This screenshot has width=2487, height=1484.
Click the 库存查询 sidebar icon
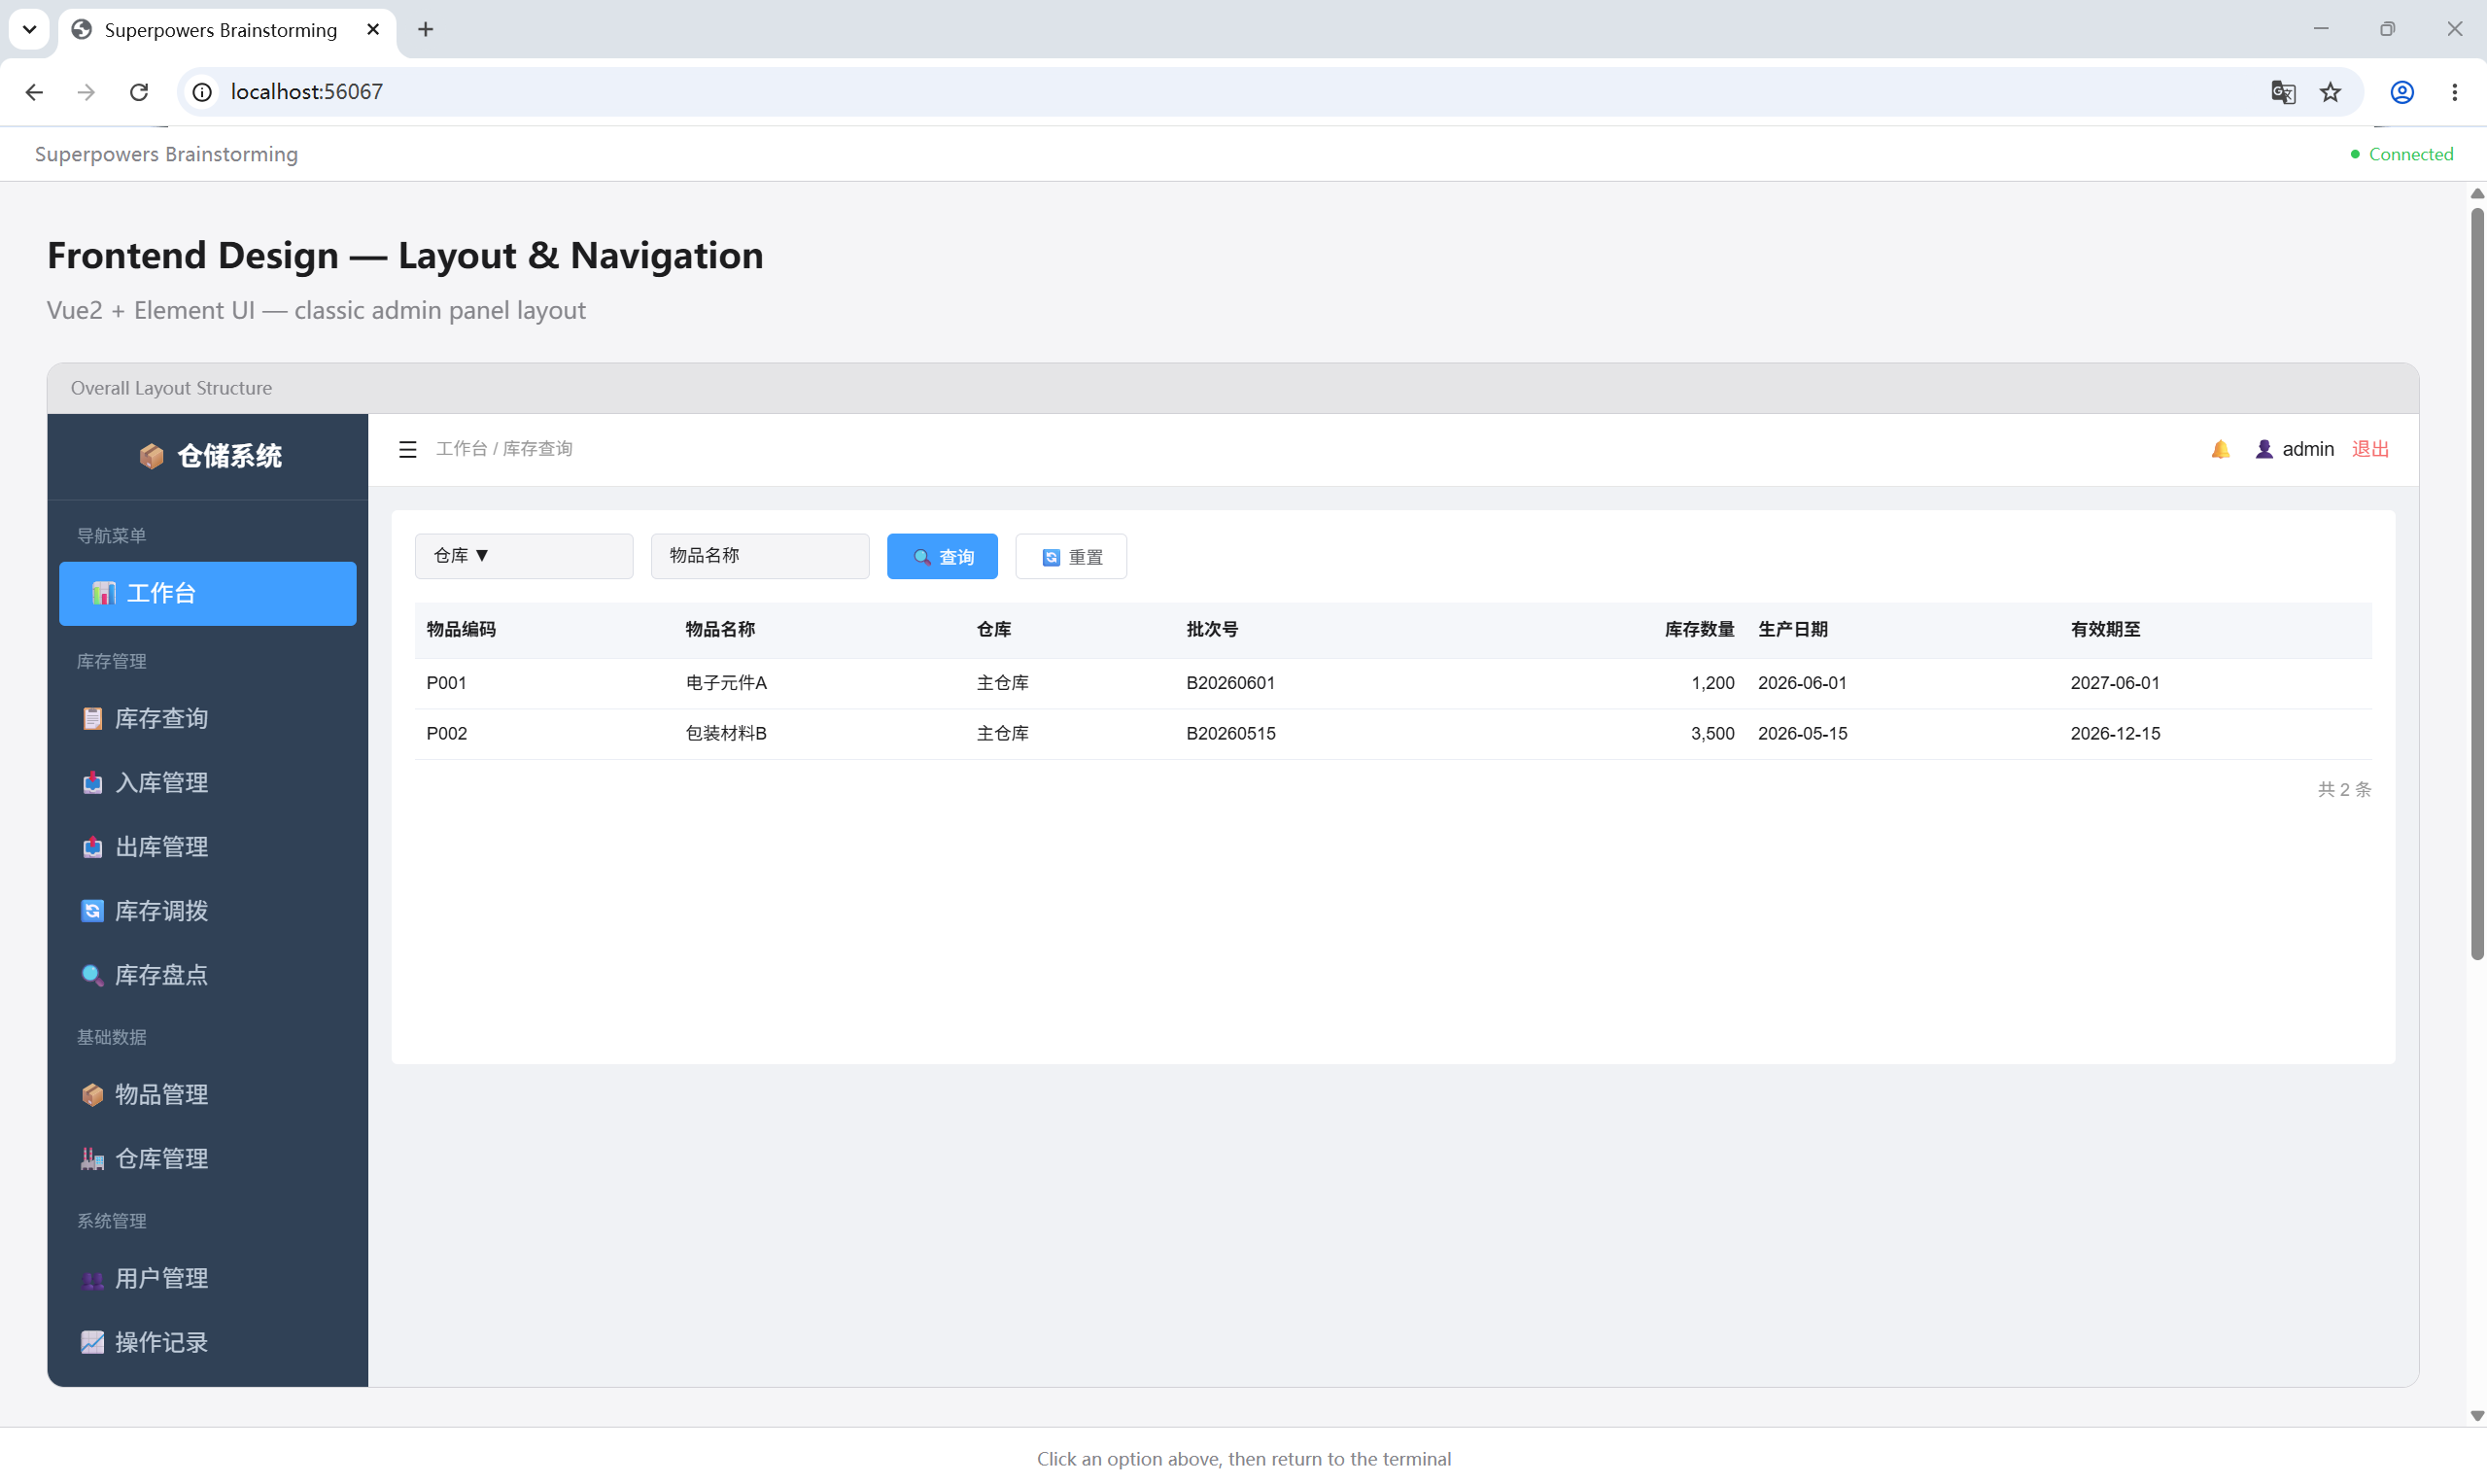click(92, 718)
